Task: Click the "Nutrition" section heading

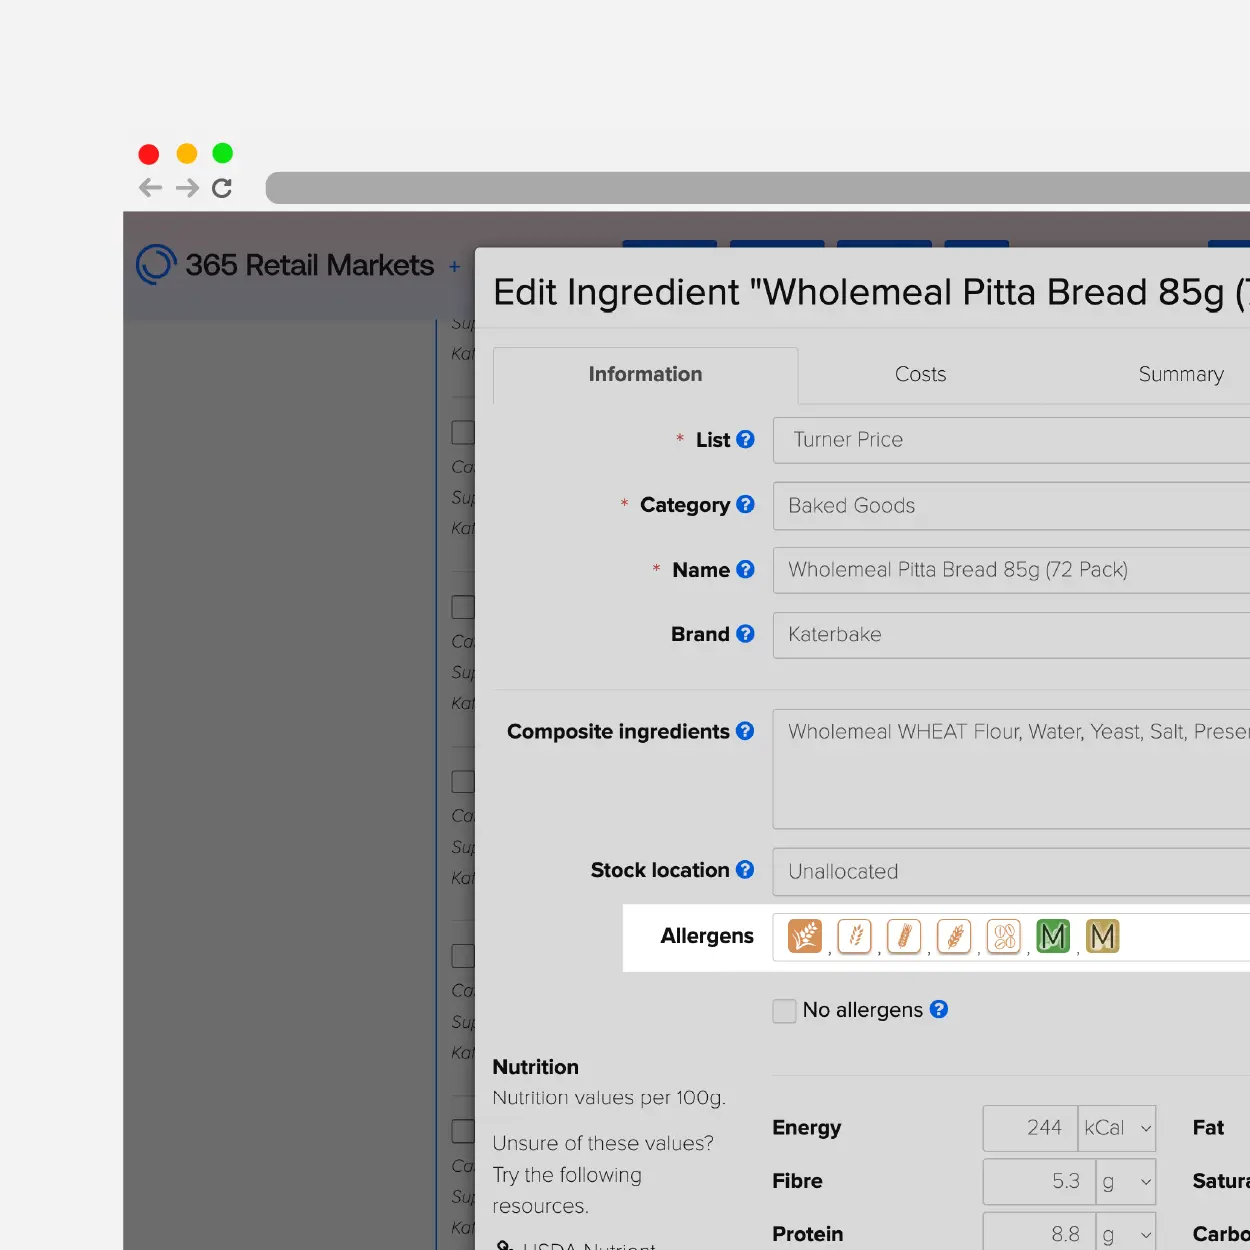Action: (x=536, y=1067)
